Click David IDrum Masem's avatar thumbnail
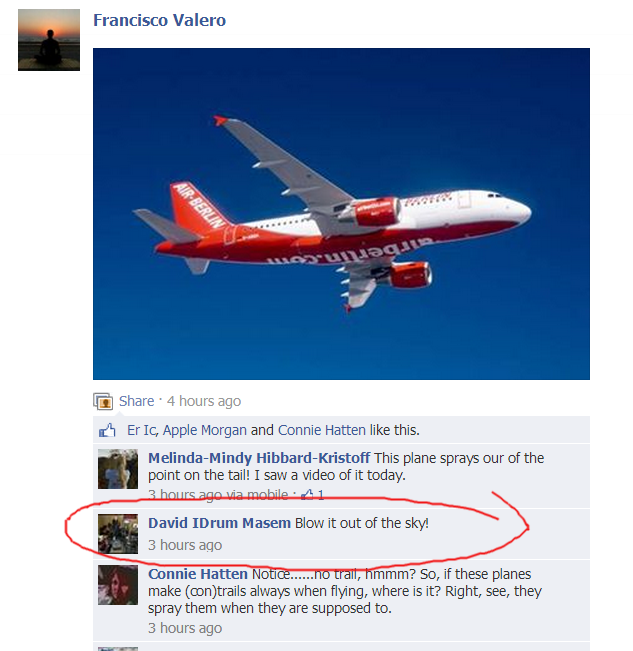The image size is (633, 651). (x=118, y=534)
